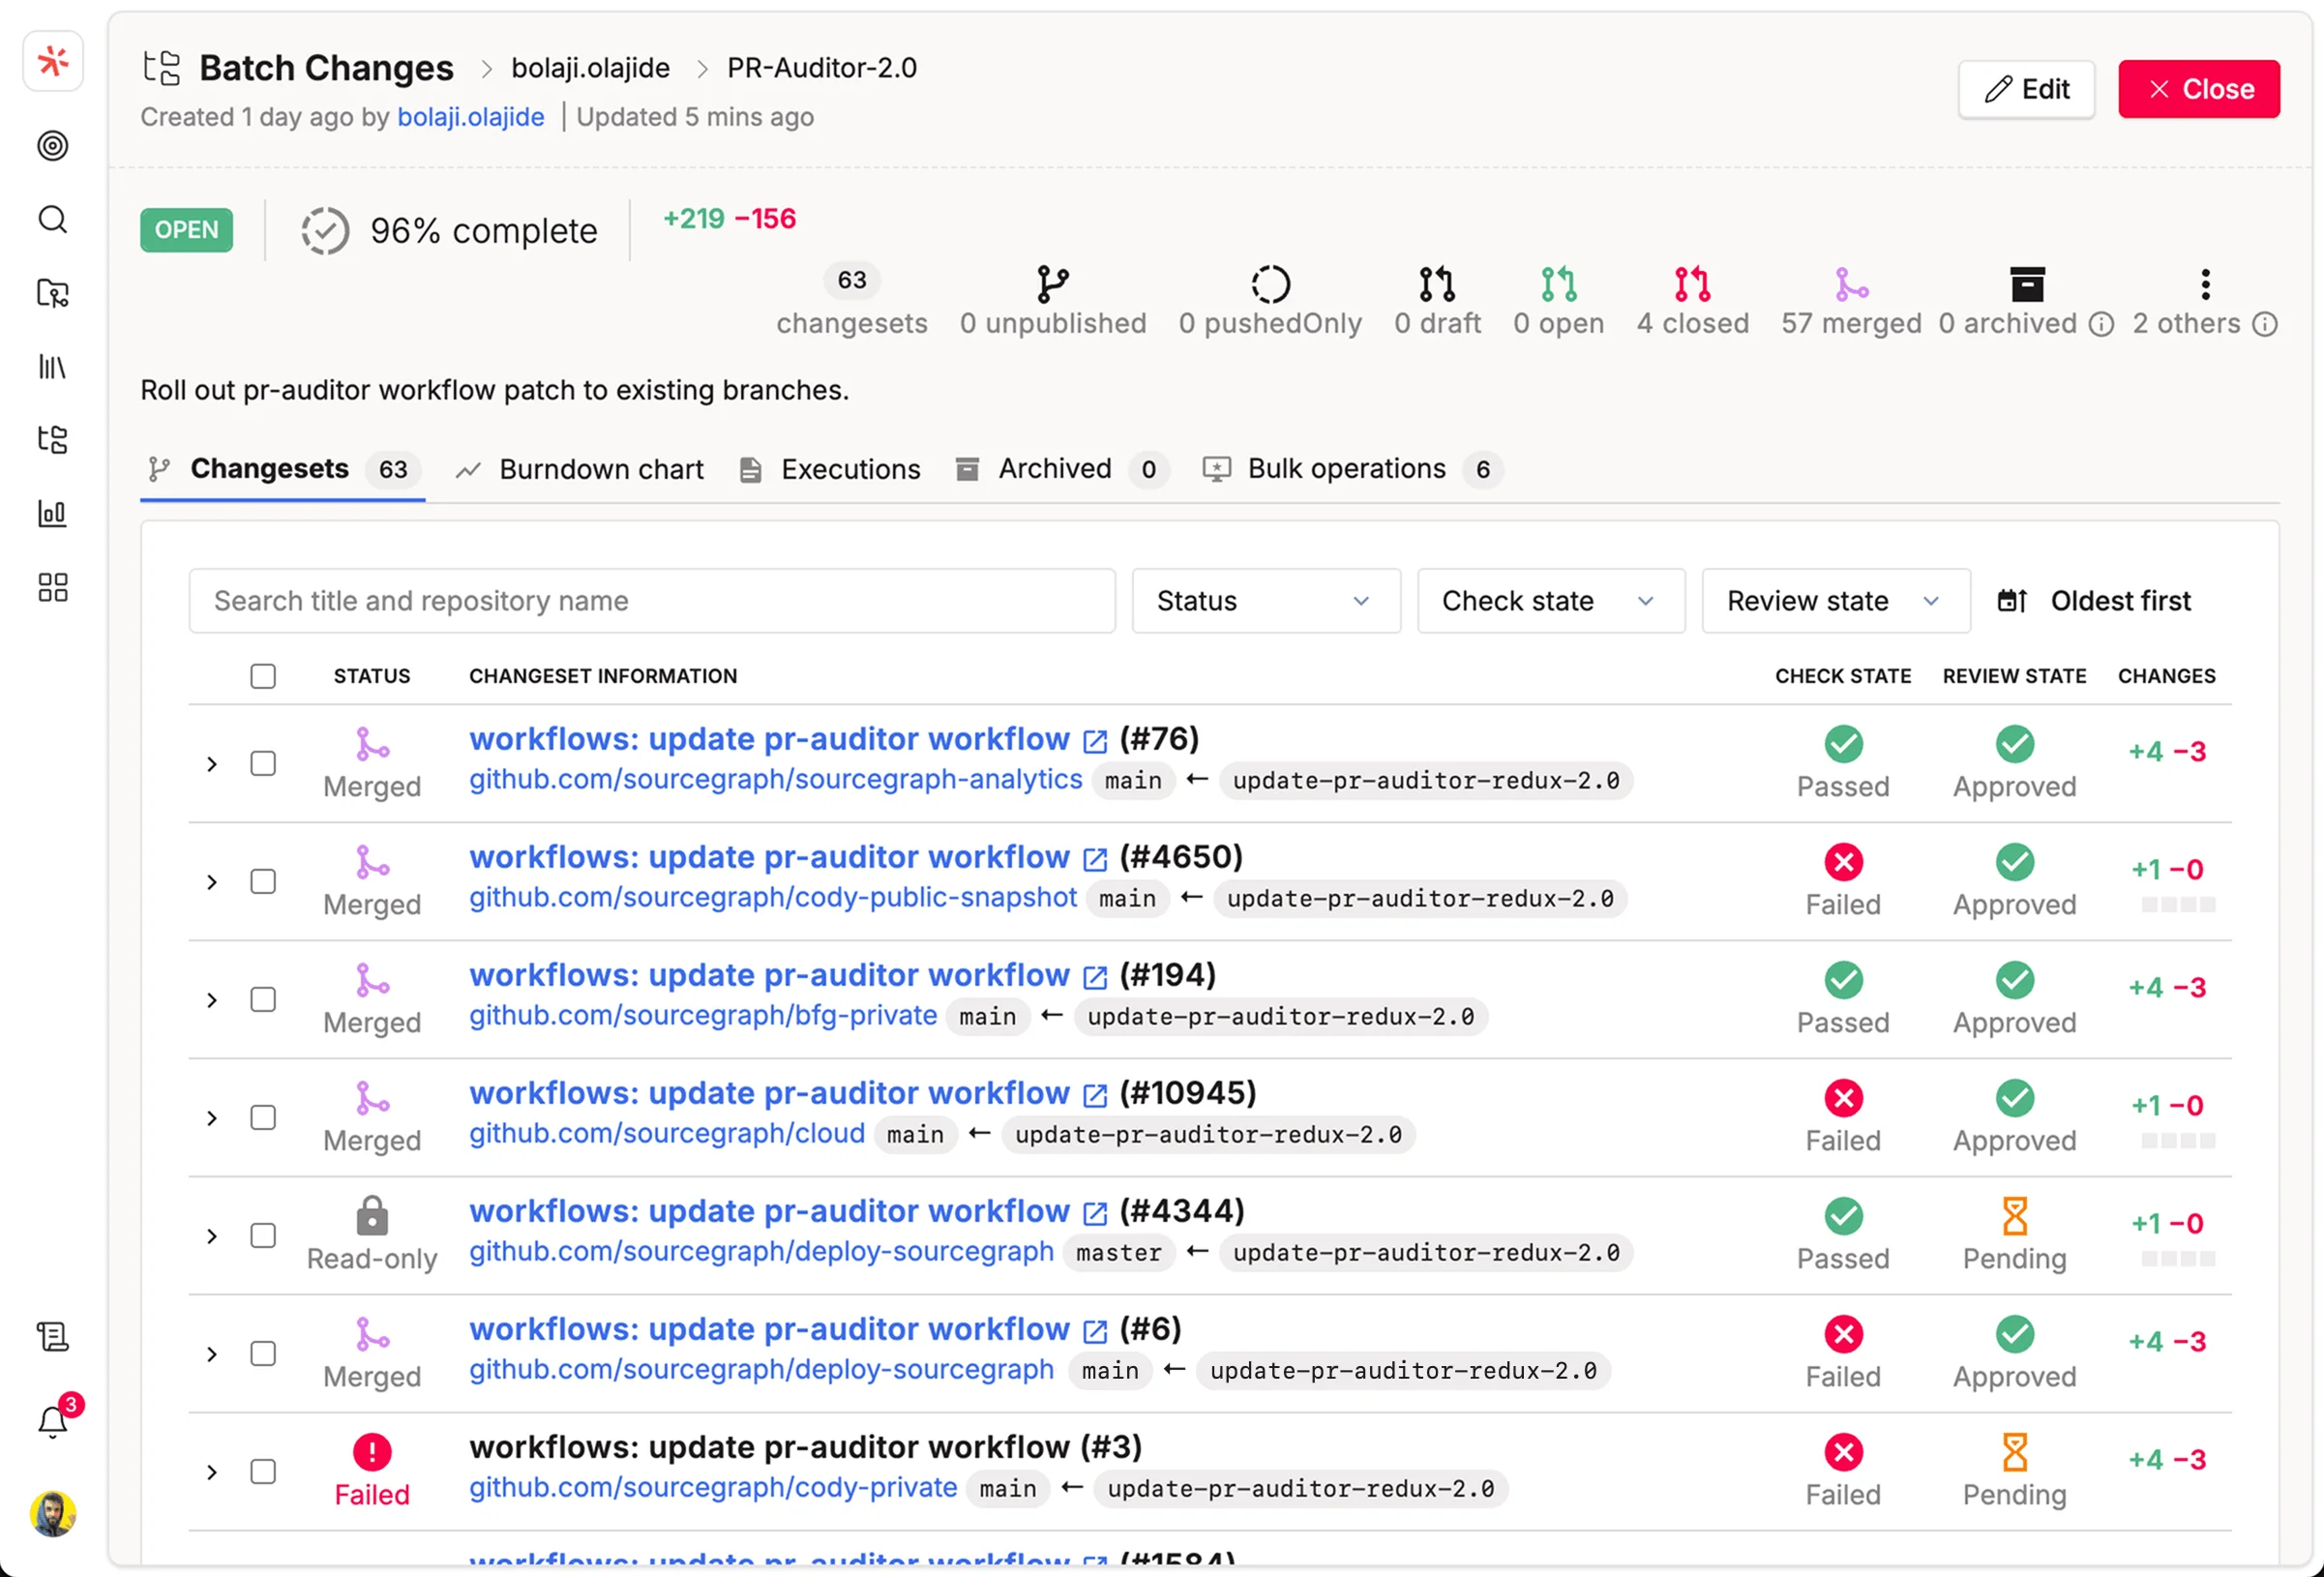Screen dimensions: 2324x1577
Task: Open external link icon for changeset #4650
Action: pos(1095,859)
